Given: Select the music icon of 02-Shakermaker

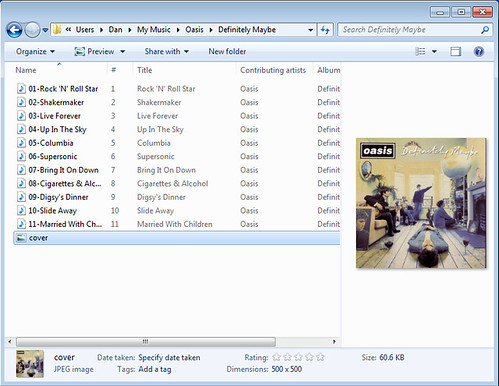Looking at the screenshot, I should tap(21, 102).
